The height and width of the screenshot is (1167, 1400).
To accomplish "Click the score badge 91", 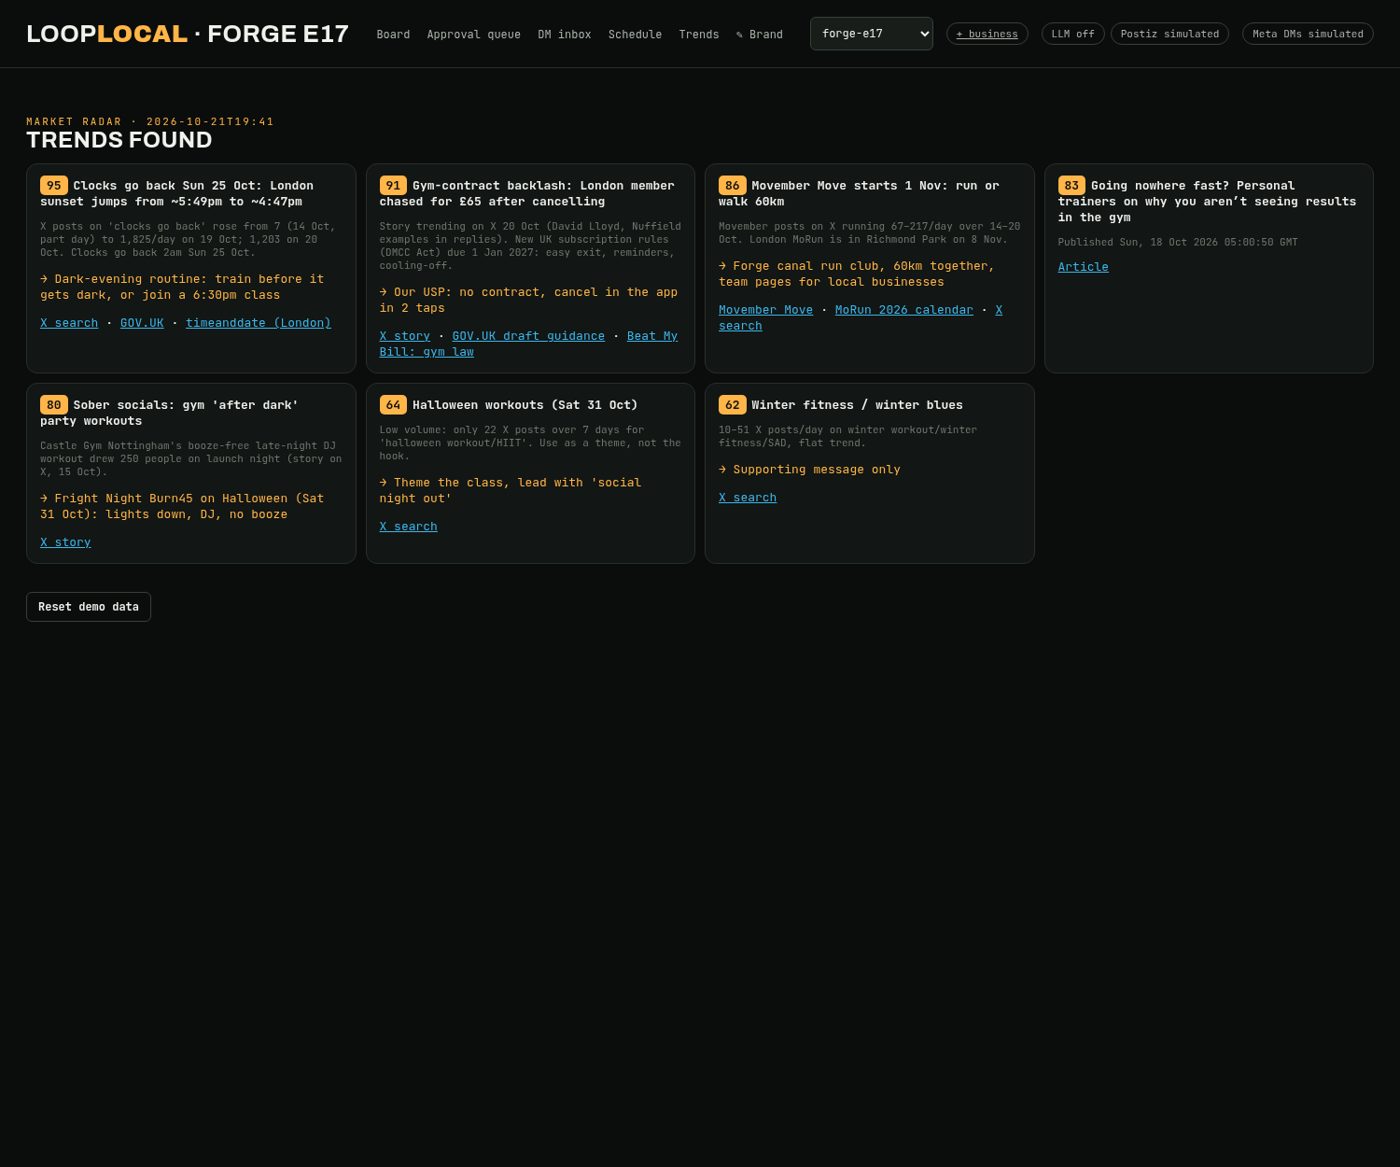I will [x=393, y=185].
